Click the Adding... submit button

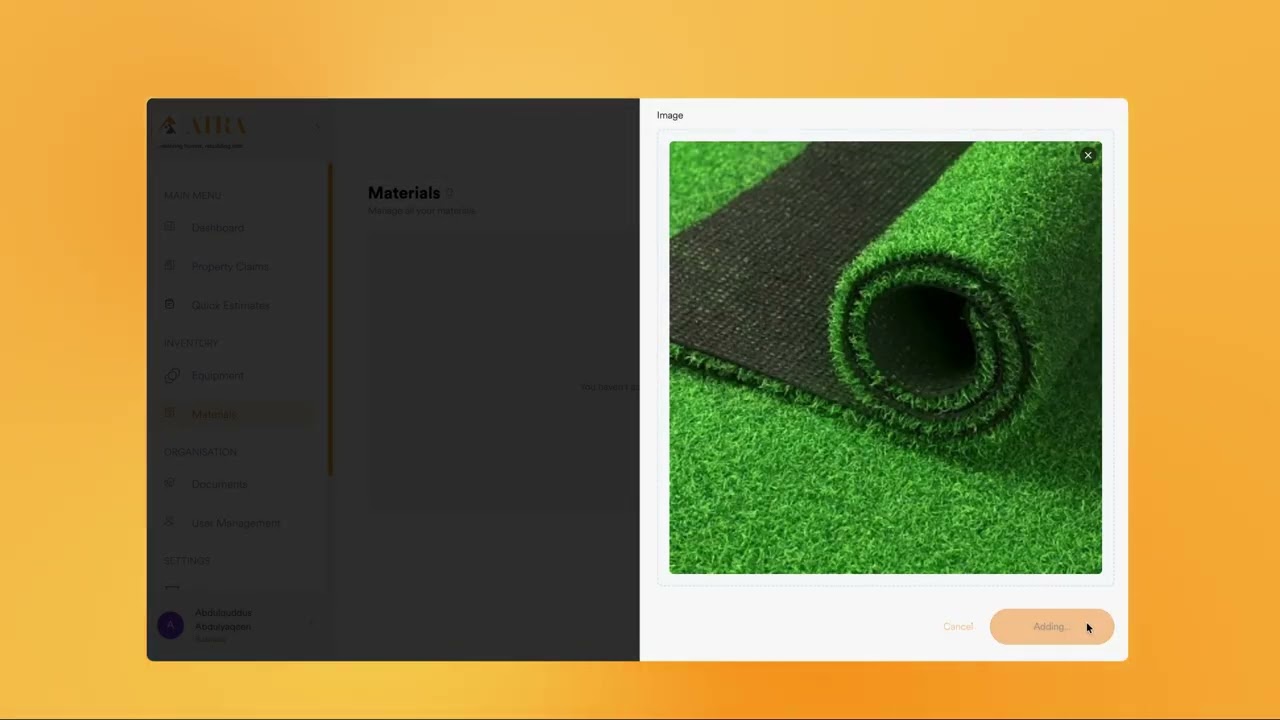[1051, 627]
